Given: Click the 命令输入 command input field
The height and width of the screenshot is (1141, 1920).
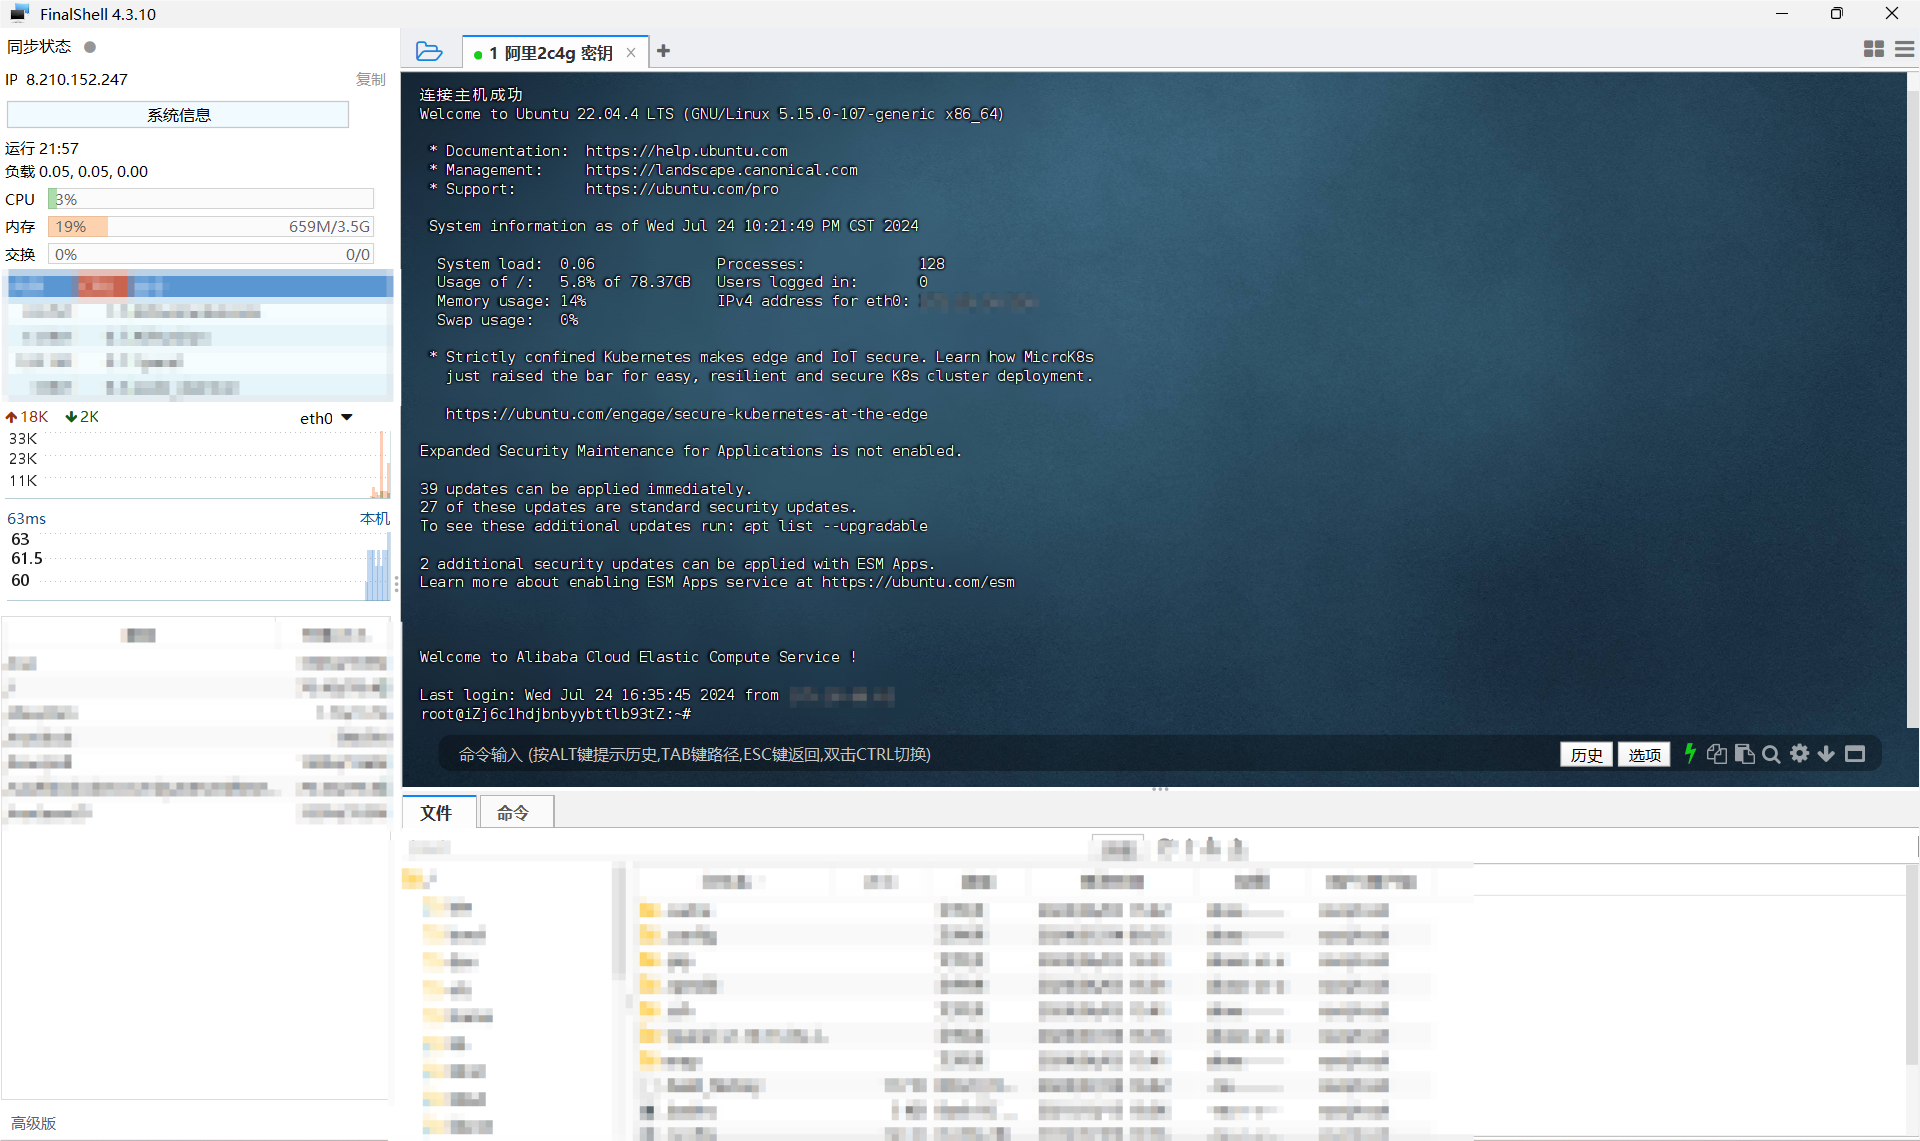Looking at the screenshot, I should pos(900,755).
